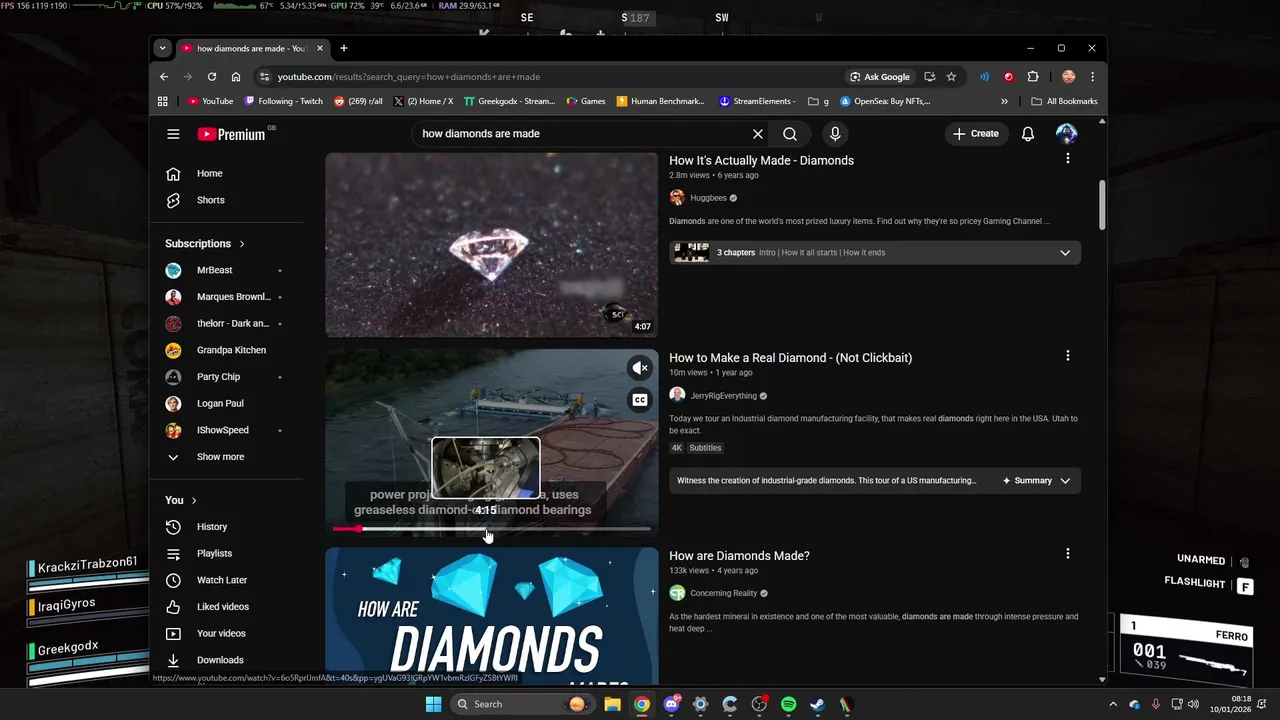
Task: Open Steam from taskbar
Action: 817,704
